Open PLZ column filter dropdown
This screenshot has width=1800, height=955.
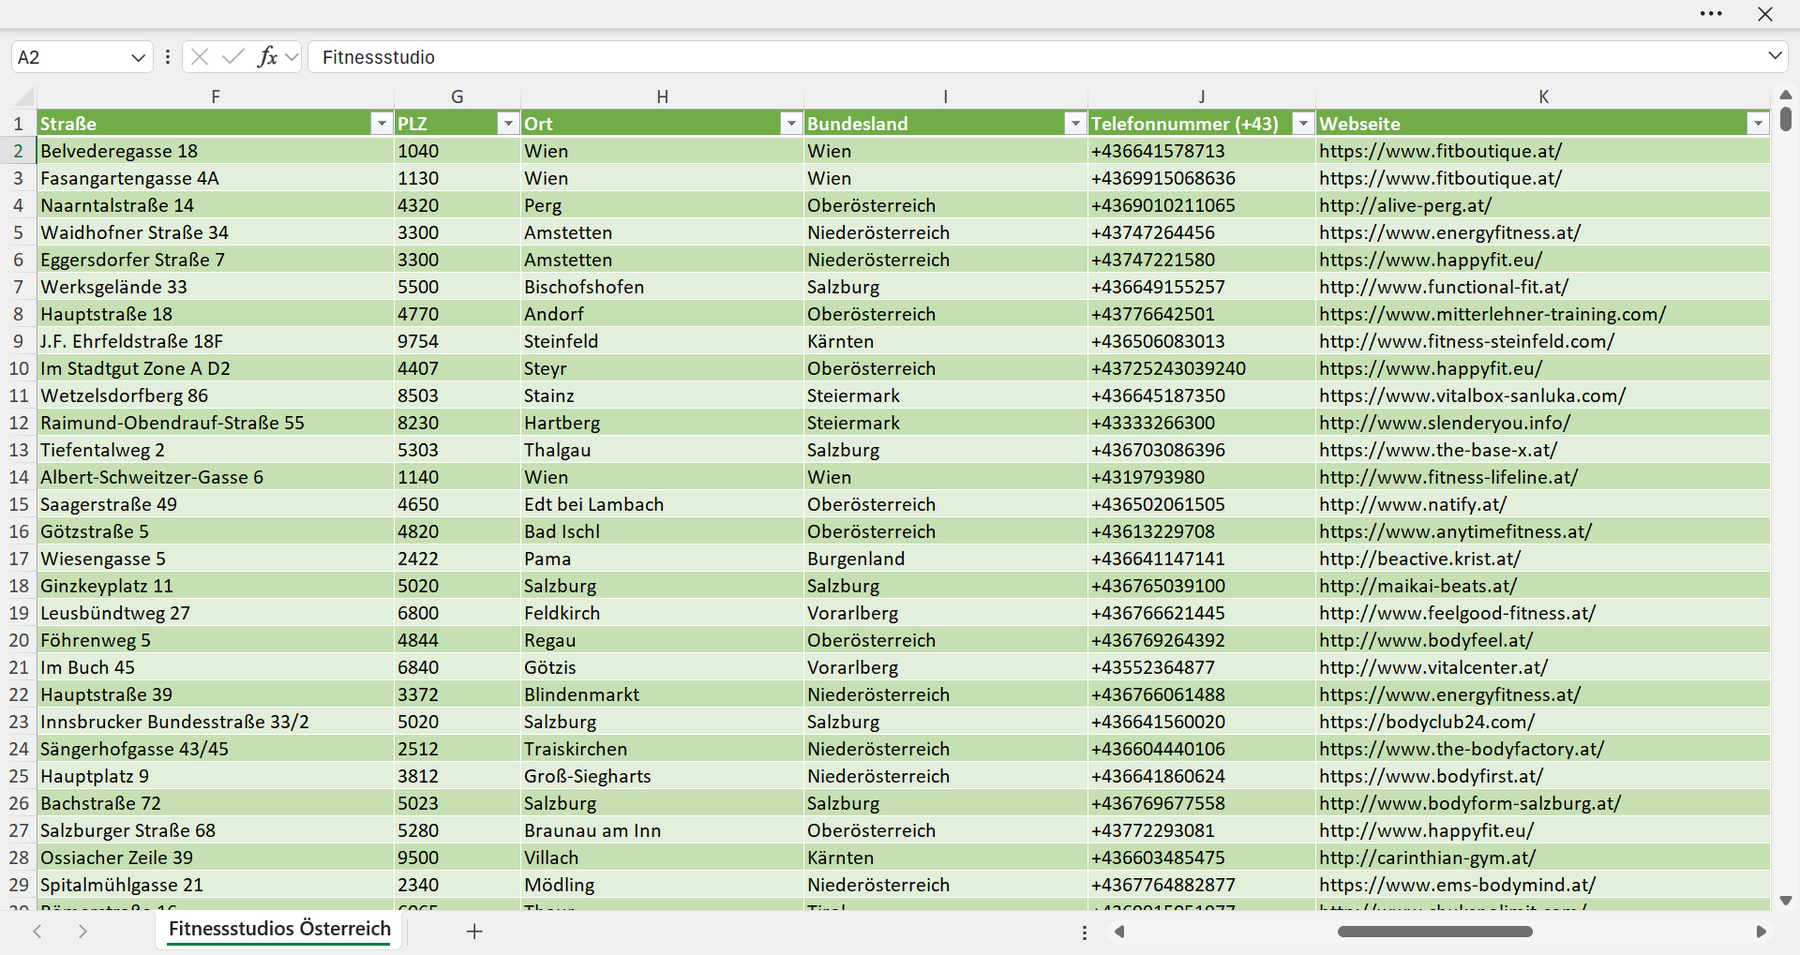click(x=508, y=124)
